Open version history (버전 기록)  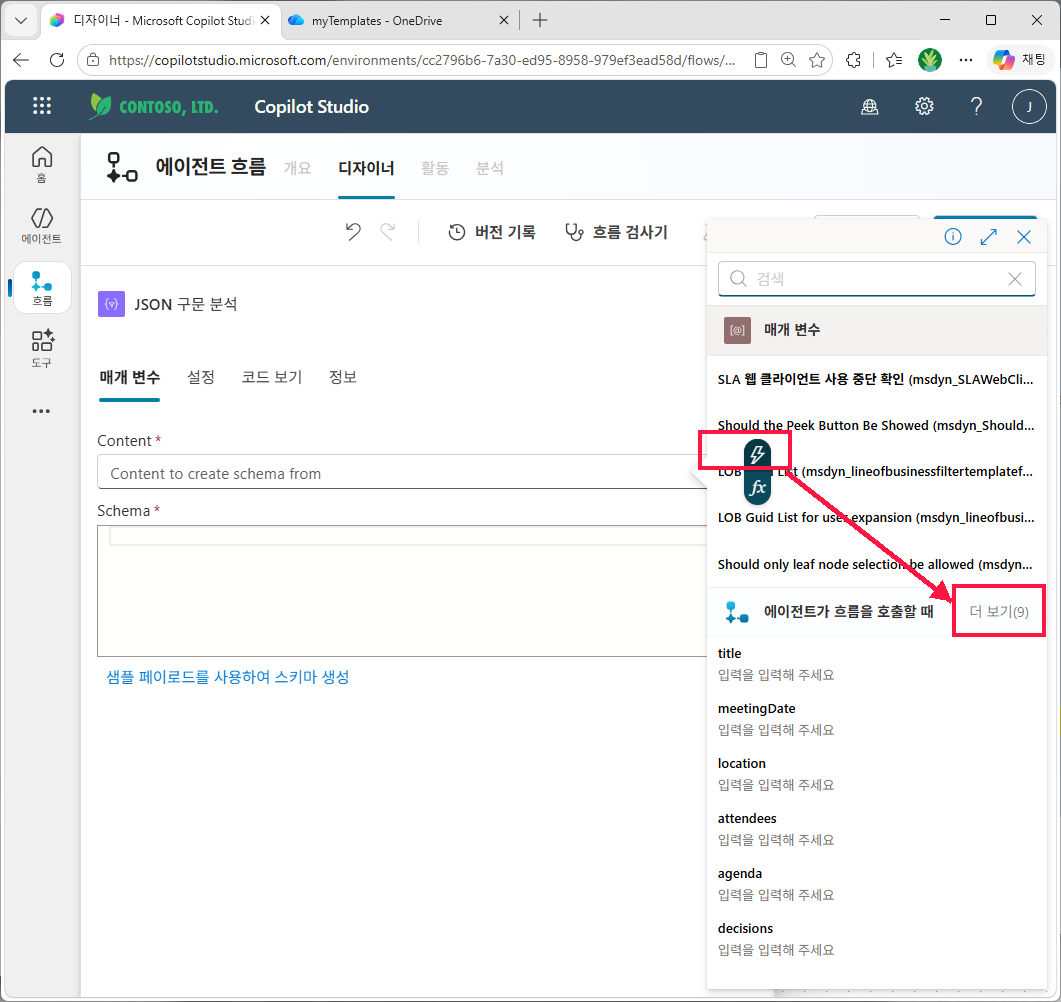point(492,232)
